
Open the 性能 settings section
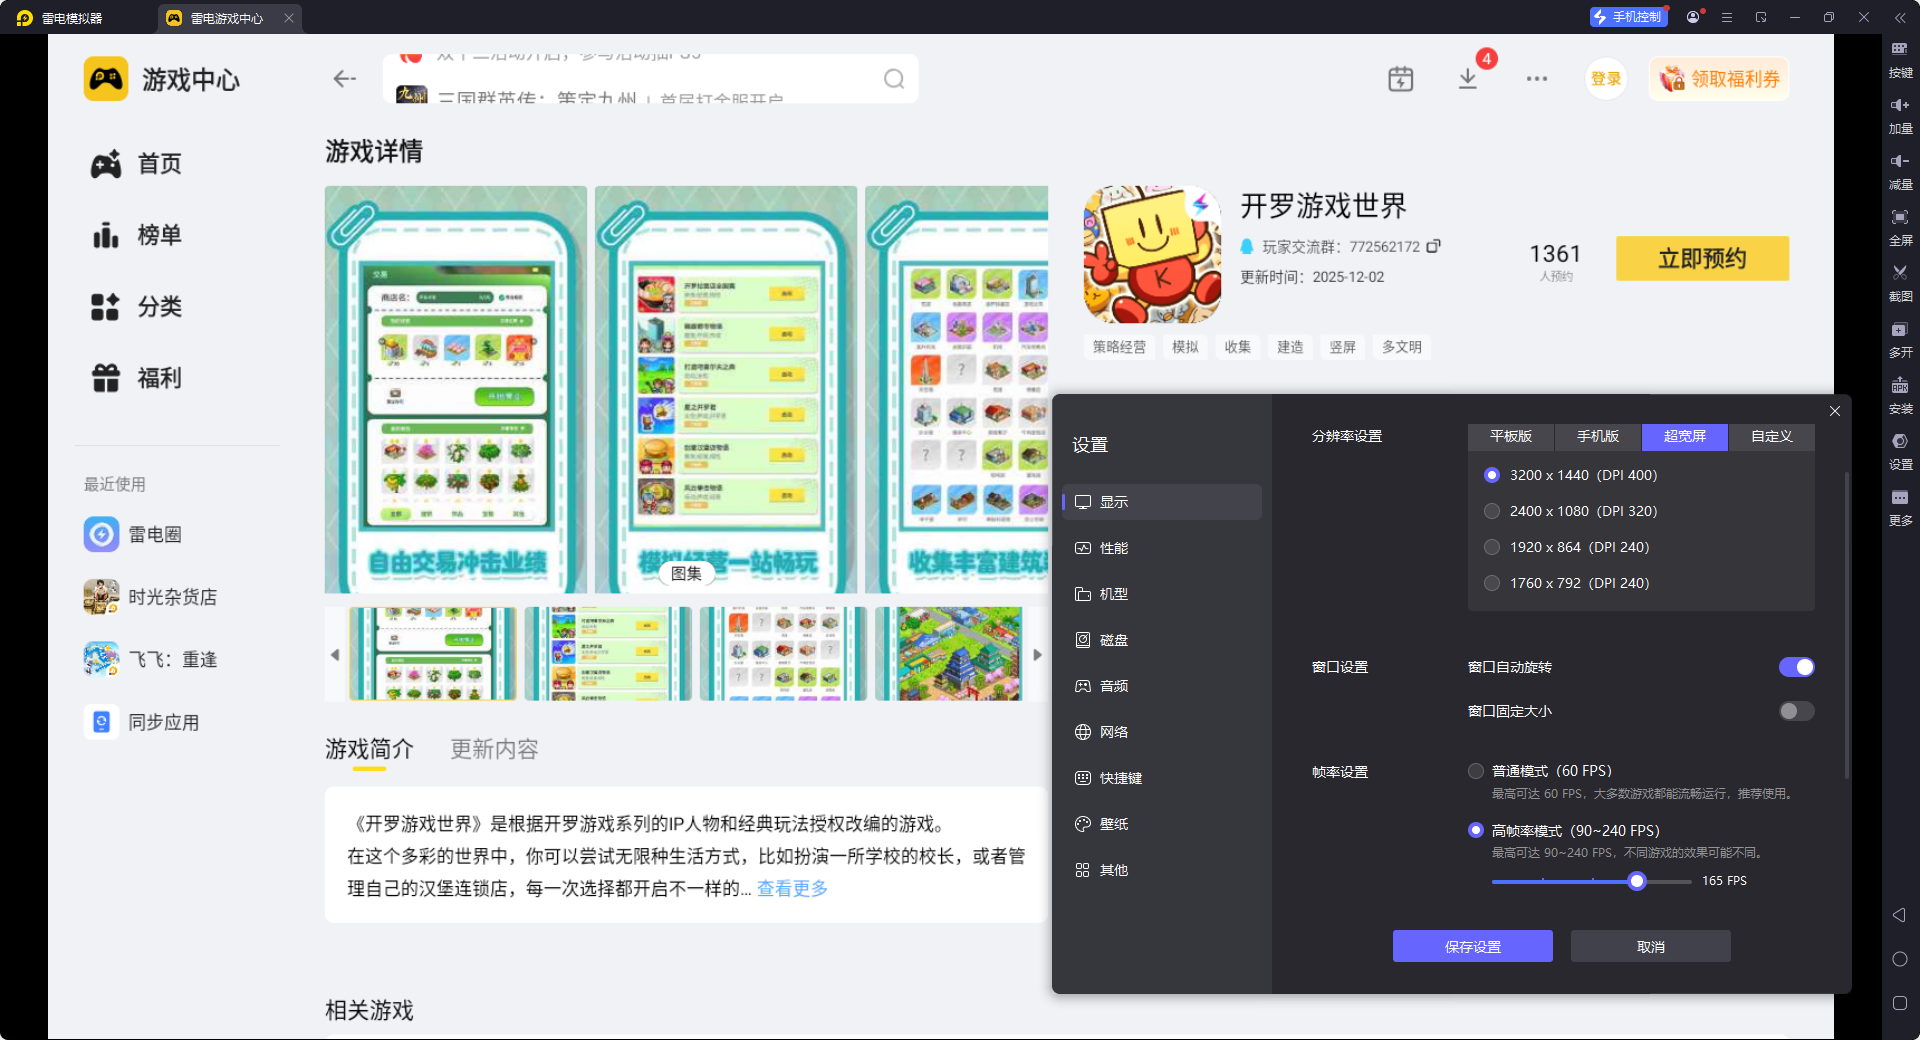(1113, 548)
